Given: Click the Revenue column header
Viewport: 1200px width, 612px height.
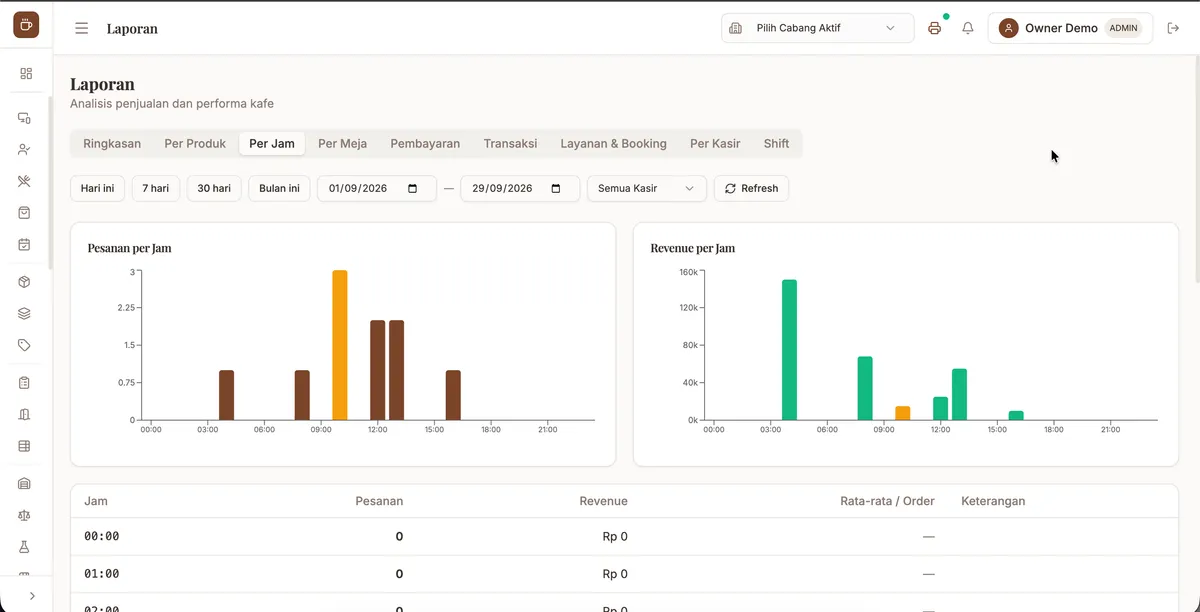Looking at the screenshot, I should pos(603,501).
